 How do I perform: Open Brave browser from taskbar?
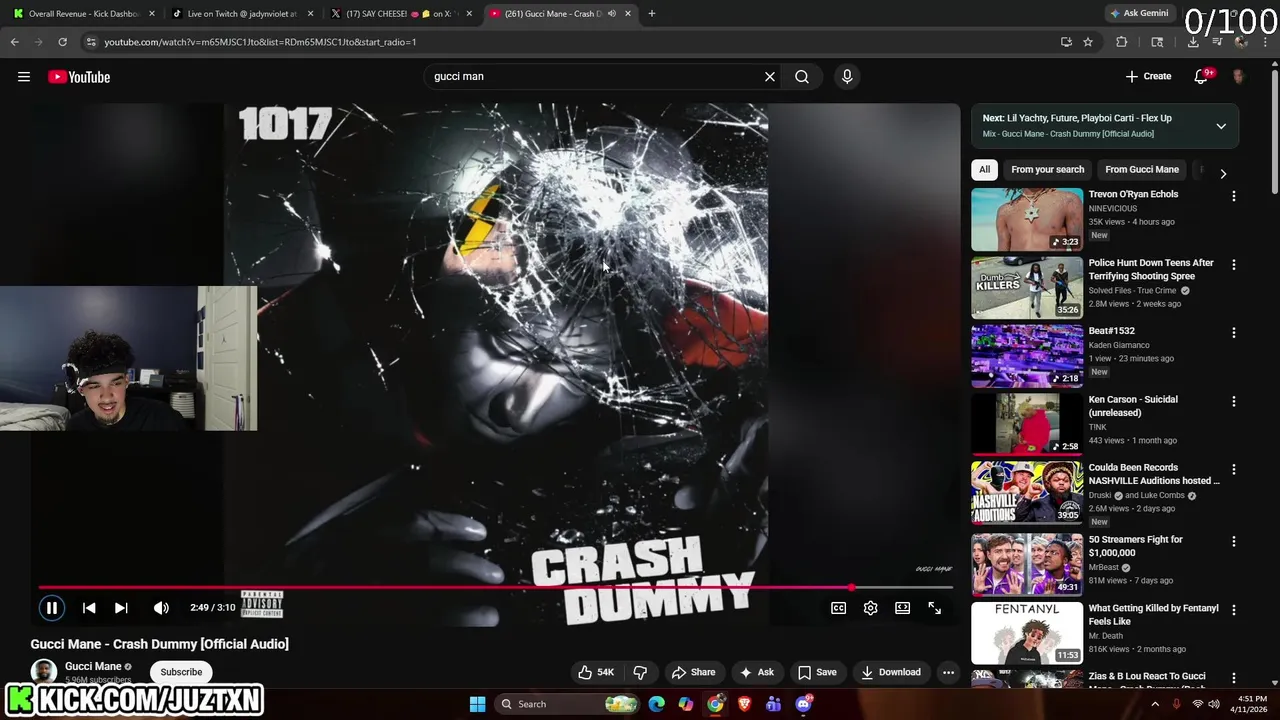(x=744, y=704)
